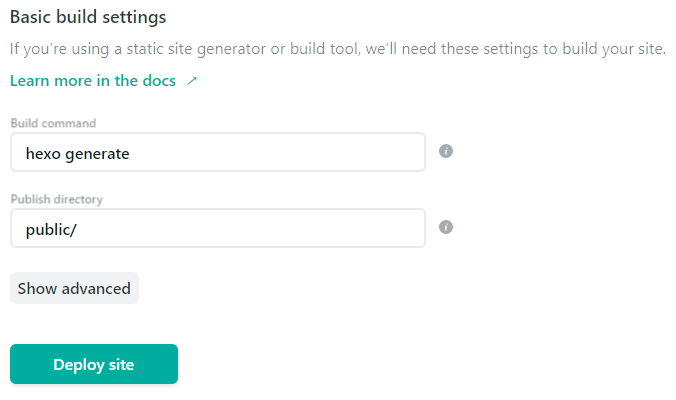Click the word 'hexo' in Build command
The image size is (676, 400).
43,153
